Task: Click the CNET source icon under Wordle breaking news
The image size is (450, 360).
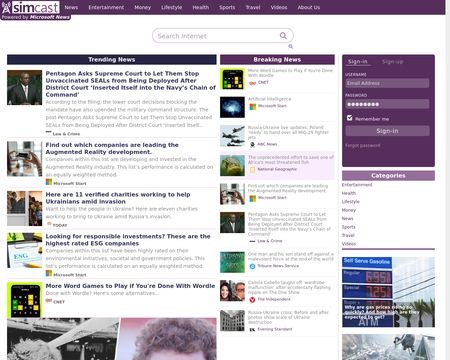Action: coord(253,83)
